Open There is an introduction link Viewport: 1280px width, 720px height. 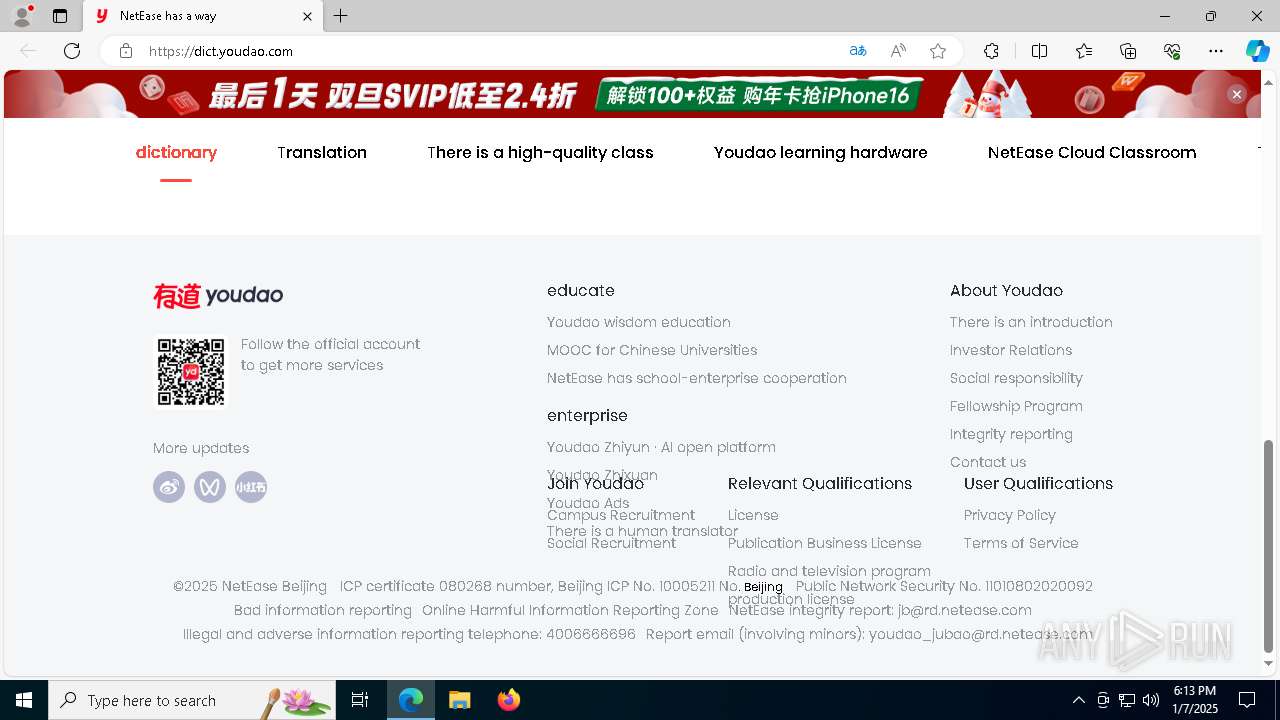coord(1031,322)
